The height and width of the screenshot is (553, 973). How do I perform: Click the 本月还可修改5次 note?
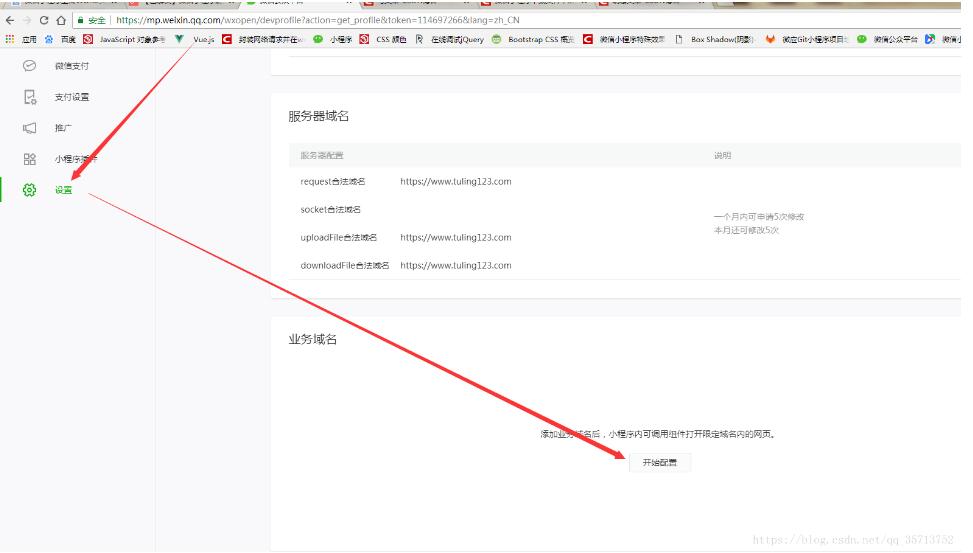(x=746, y=230)
